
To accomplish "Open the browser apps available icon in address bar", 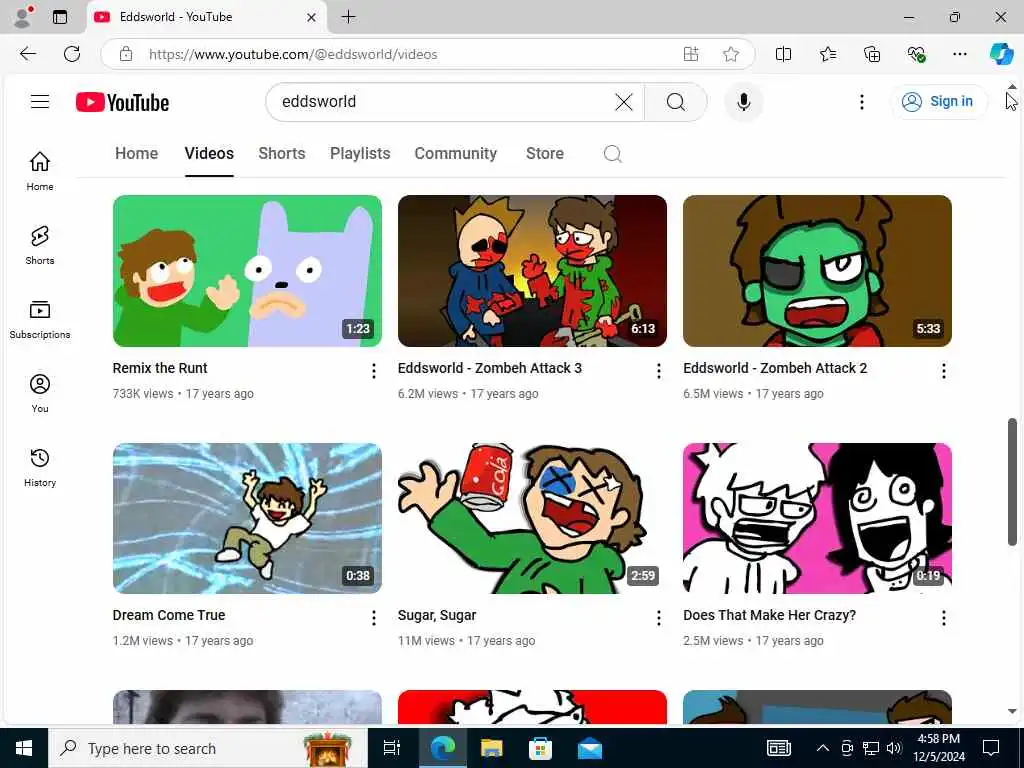I will (691, 54).
